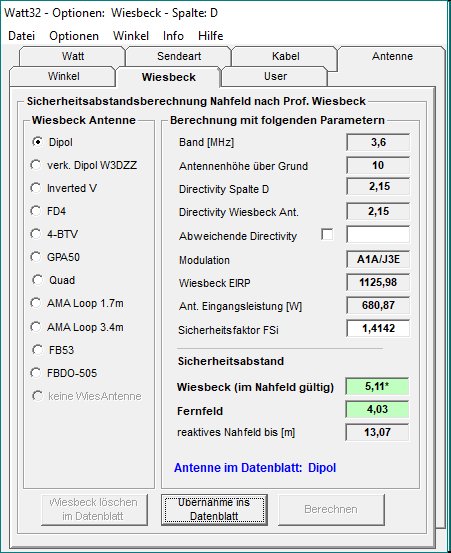The image size is (451, 553).
Task: Select the Wiesbeck tab
Action: (169, 77)
